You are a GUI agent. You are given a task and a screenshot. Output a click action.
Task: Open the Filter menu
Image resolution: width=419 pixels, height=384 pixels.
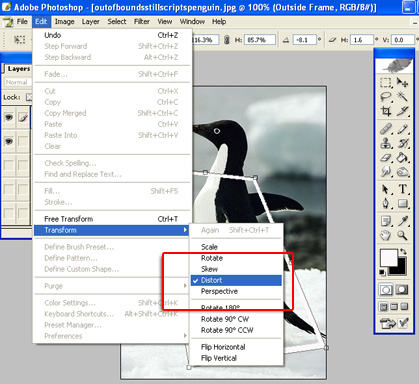pyautogui.click(x=142, y=22)
